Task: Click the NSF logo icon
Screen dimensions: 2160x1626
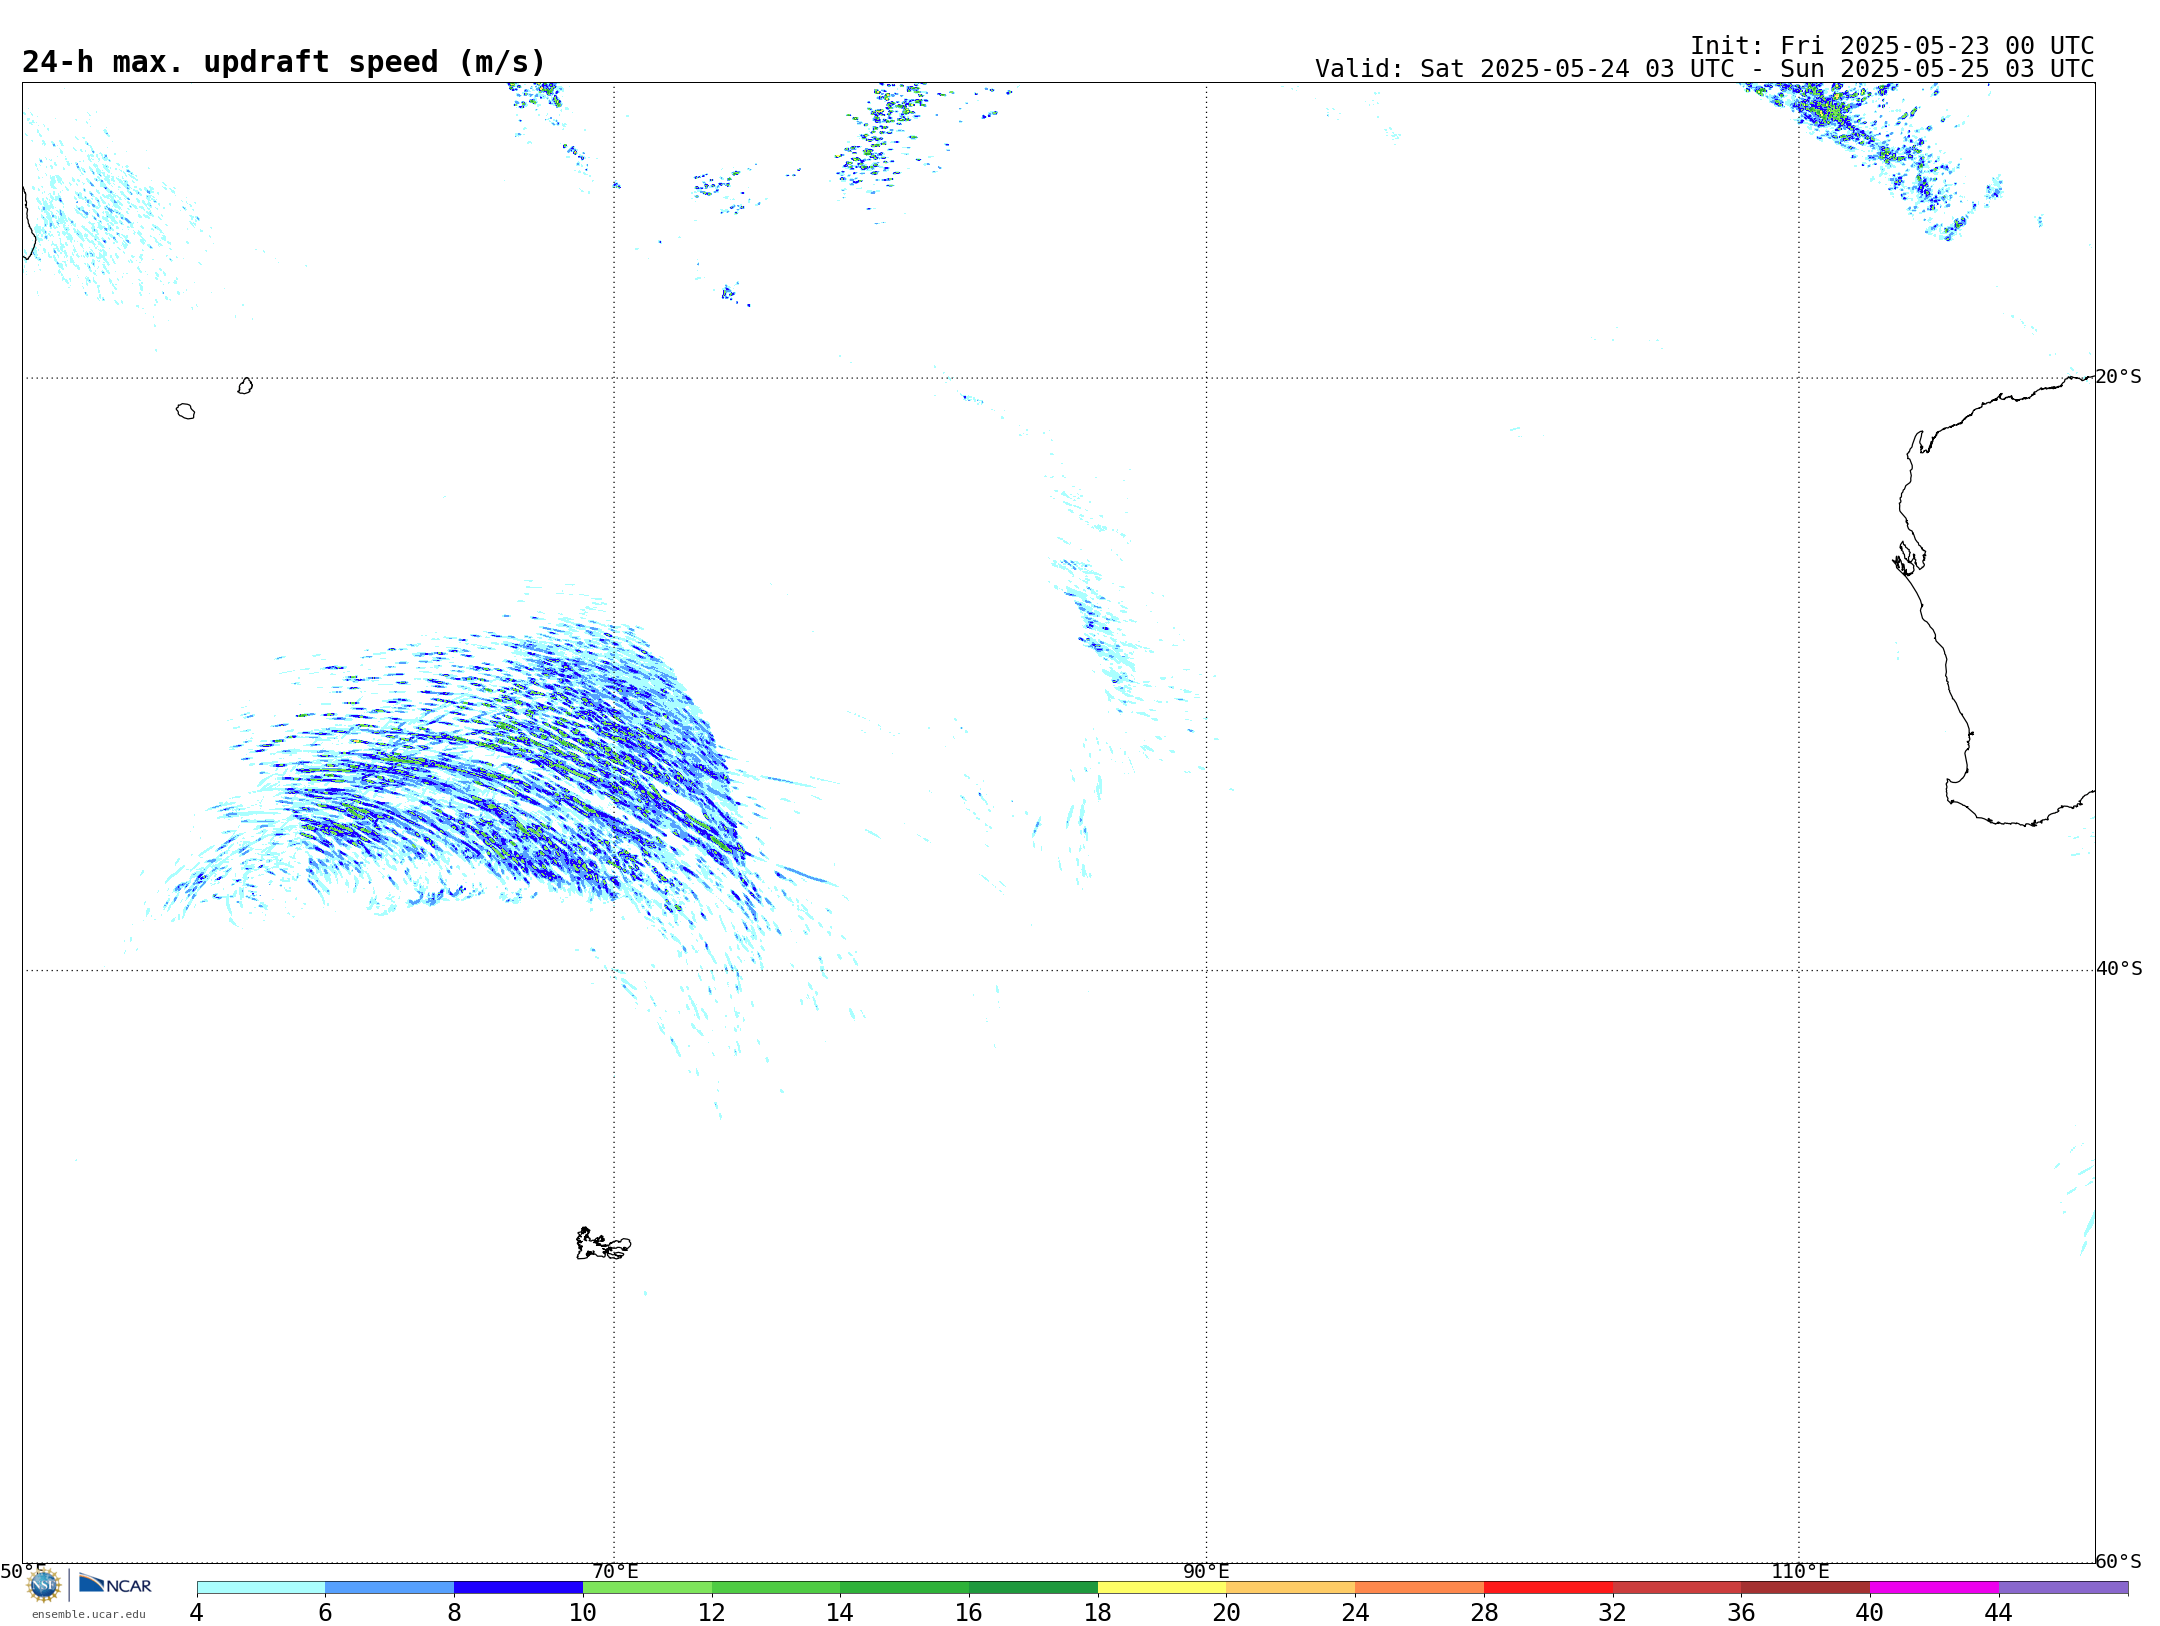Action: pos(44,1585)
